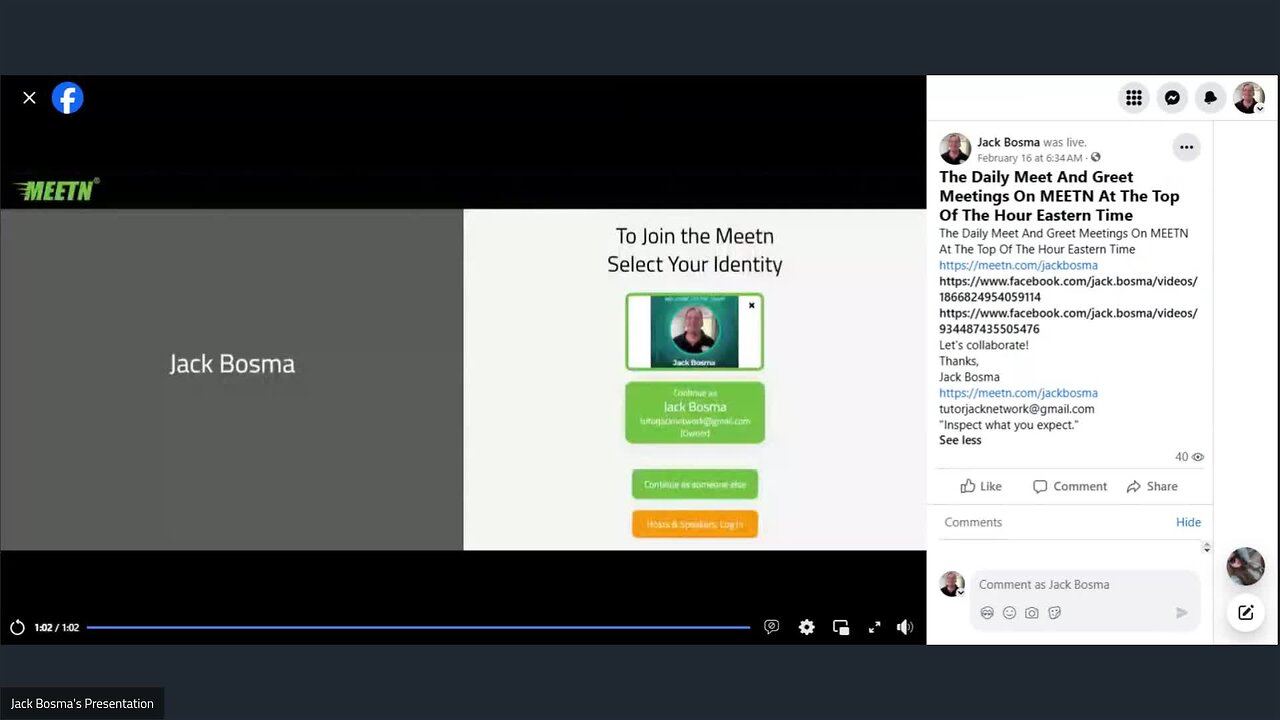Click the orange Hosts & Speakers Log In

click(695, 524)
